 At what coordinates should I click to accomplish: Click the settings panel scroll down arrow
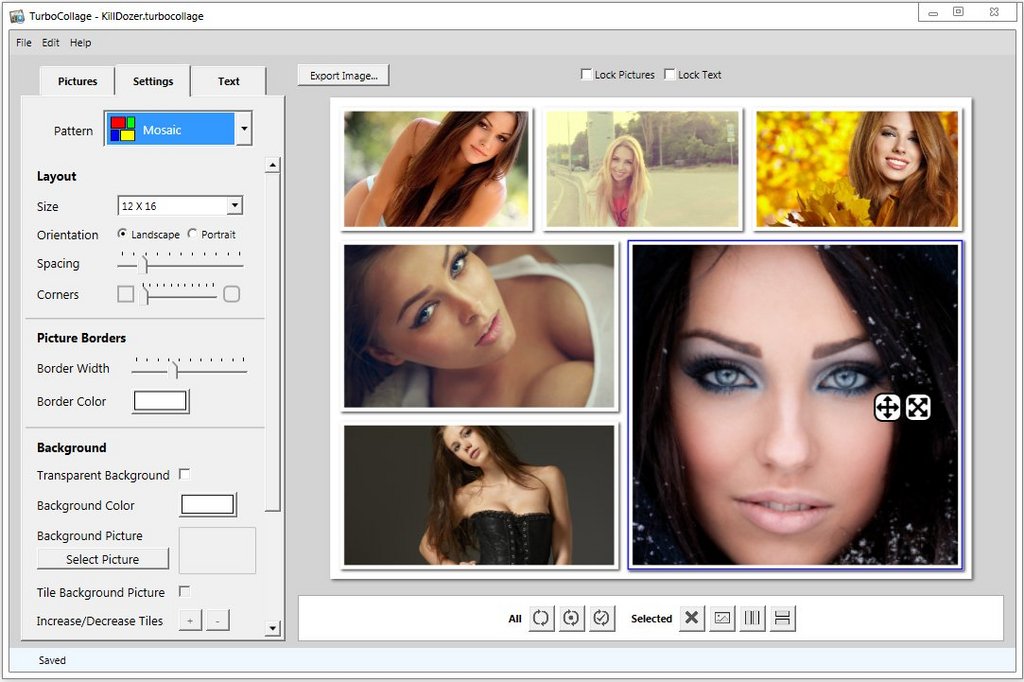point(272,628)
